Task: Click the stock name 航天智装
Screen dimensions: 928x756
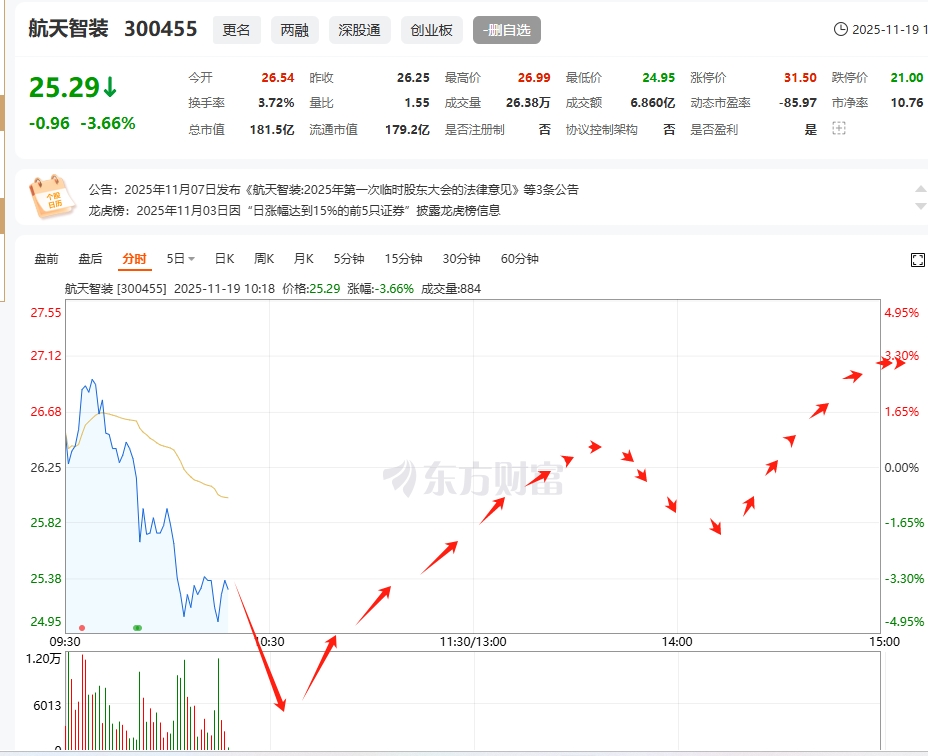Action: coord(69,28)
